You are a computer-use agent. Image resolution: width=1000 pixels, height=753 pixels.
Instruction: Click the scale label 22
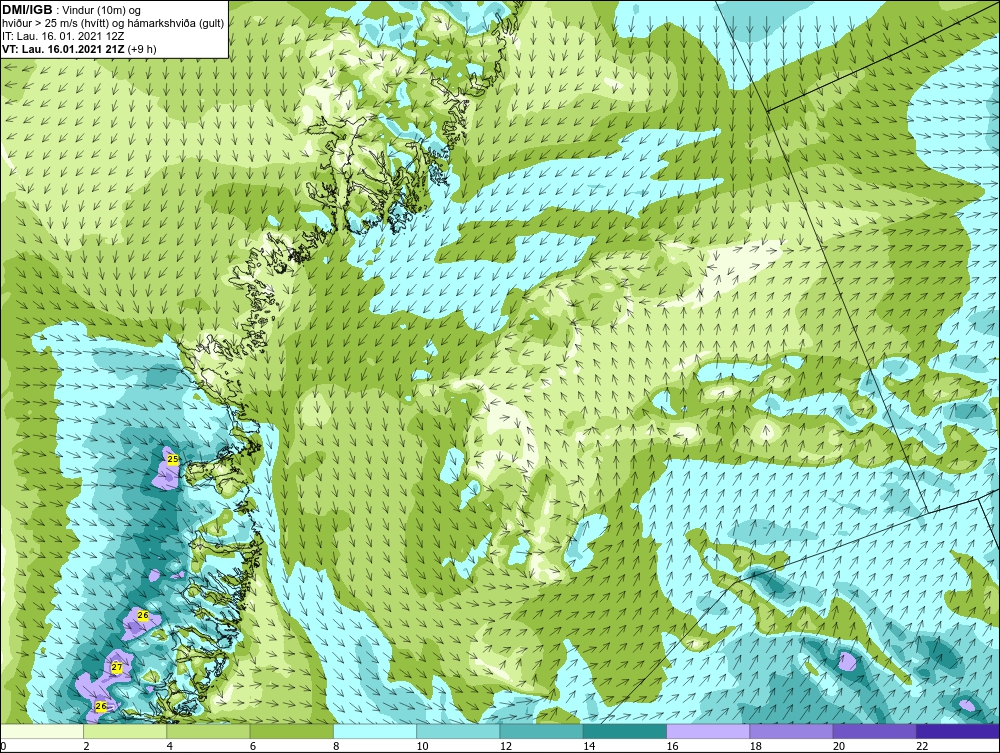click(x=922, y=747)
